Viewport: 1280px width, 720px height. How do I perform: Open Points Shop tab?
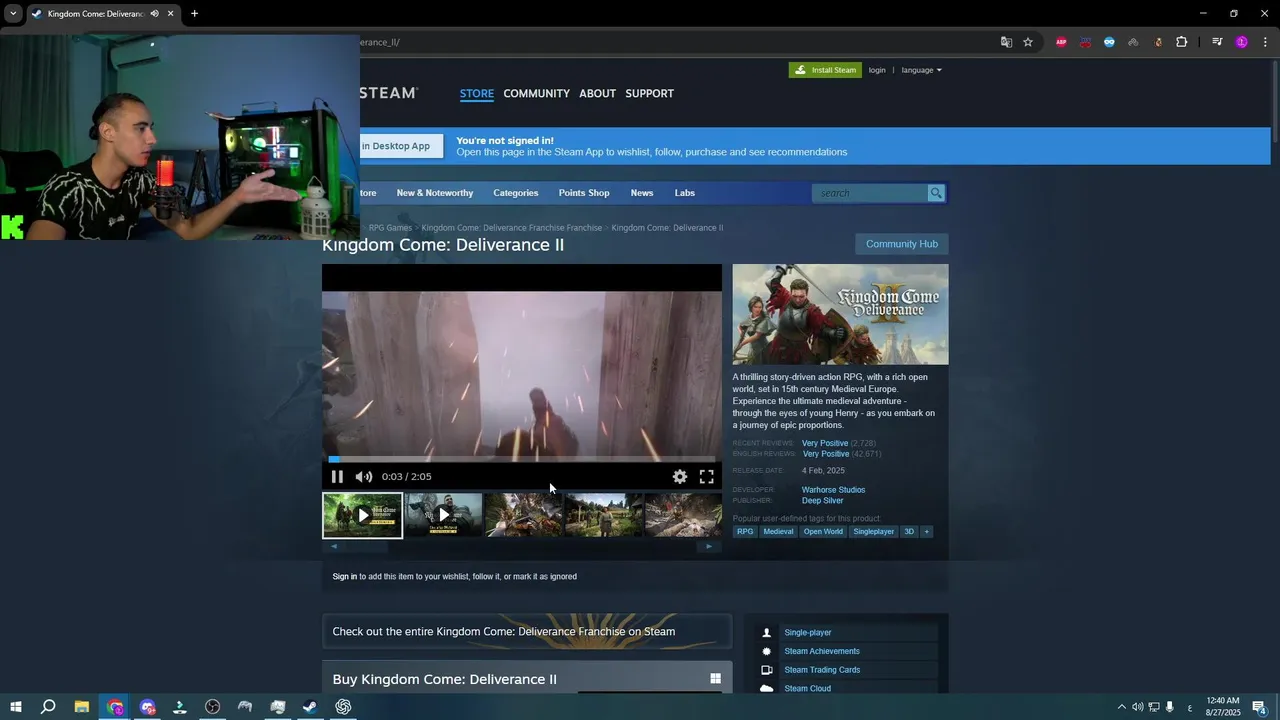584,193
